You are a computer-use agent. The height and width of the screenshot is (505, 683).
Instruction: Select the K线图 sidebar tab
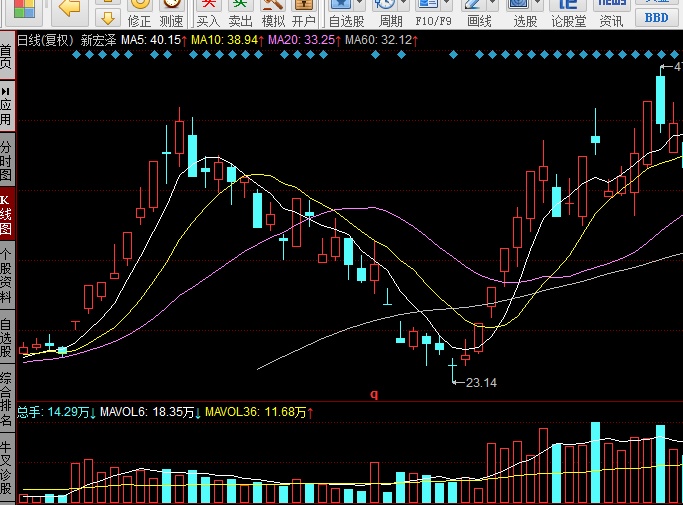pos(7,214)
